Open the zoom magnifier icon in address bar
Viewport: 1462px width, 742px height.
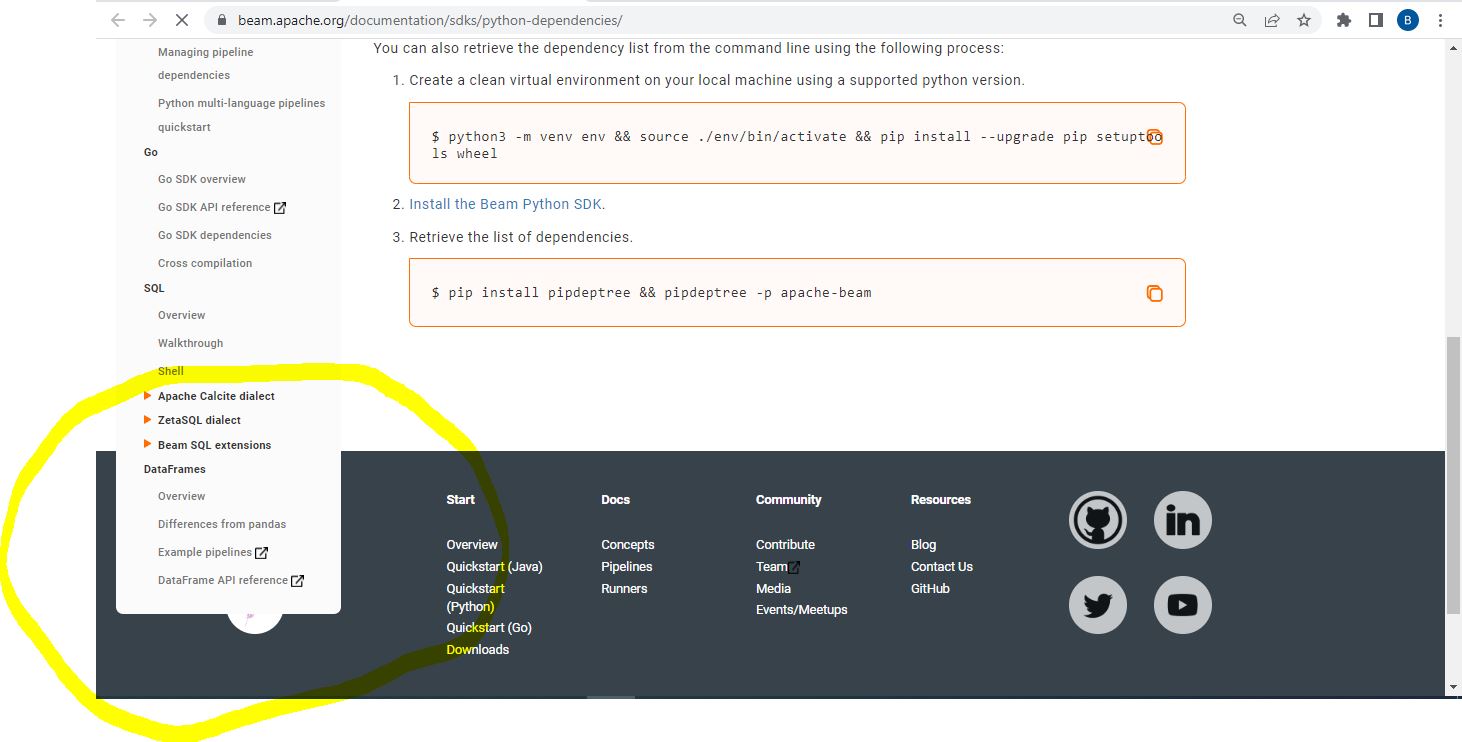tap(1240, 20)
